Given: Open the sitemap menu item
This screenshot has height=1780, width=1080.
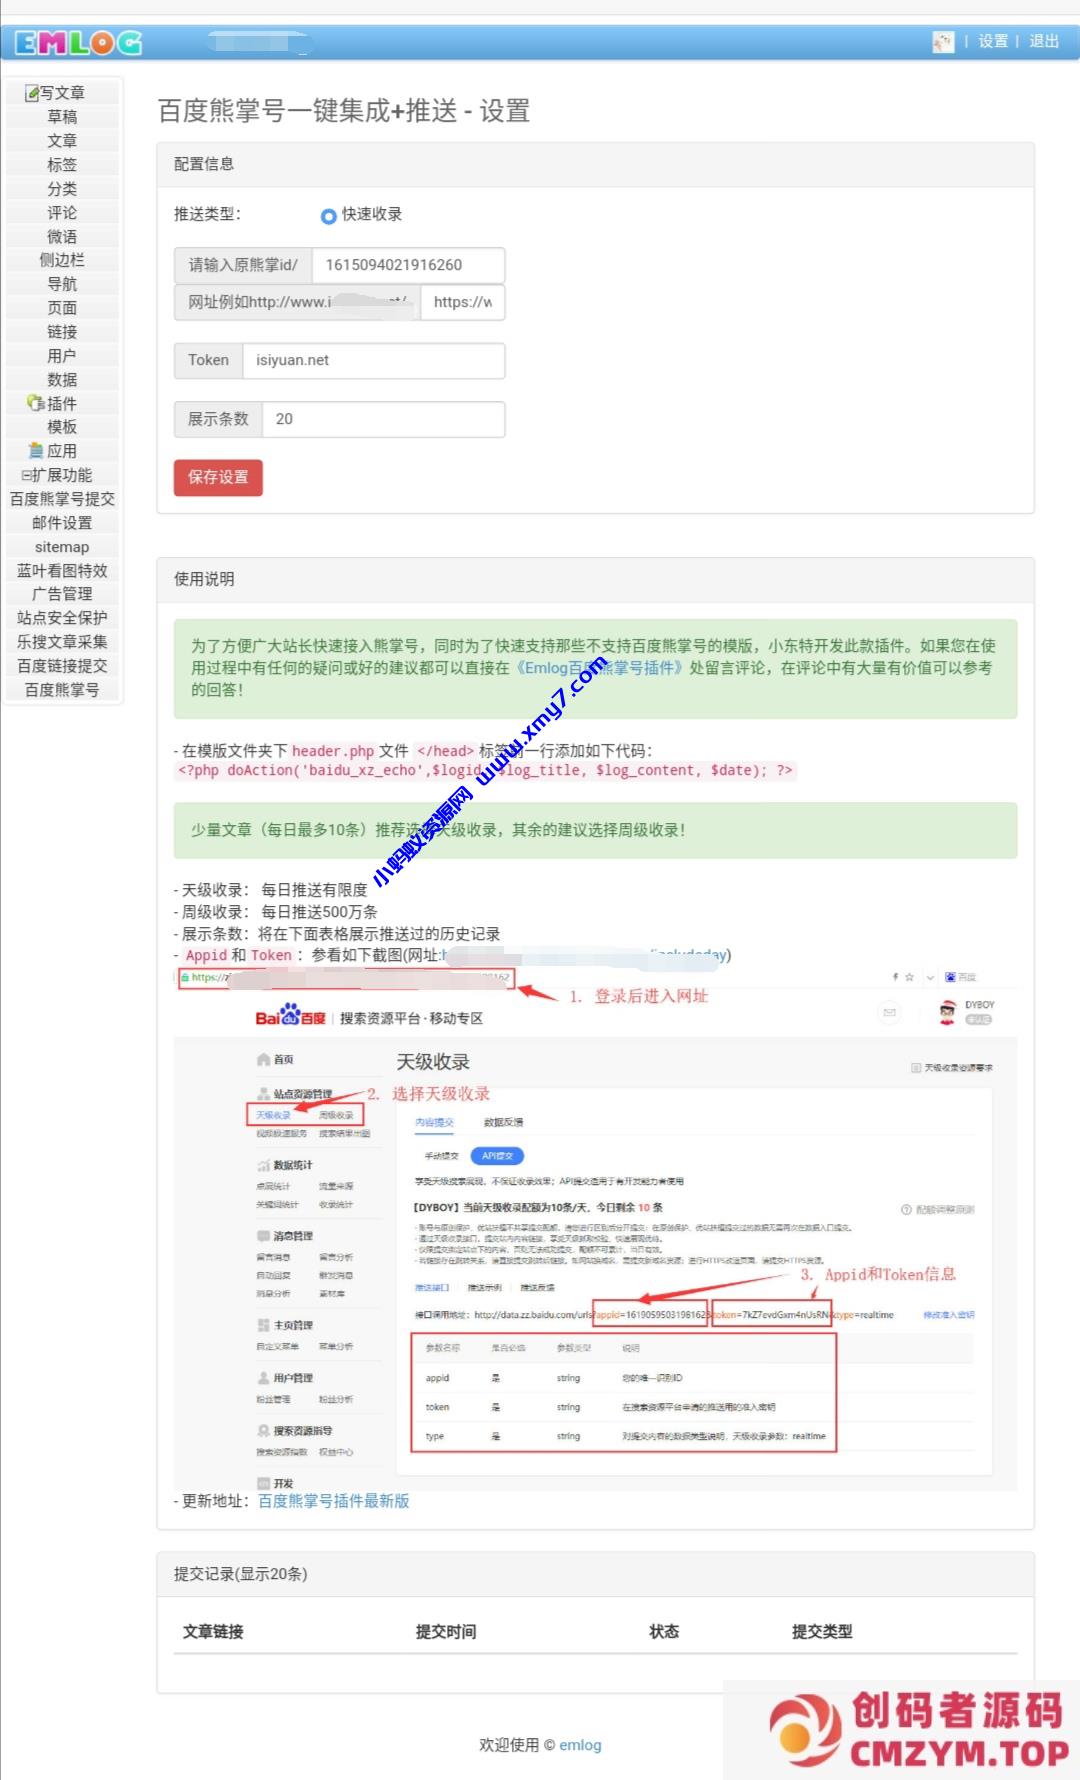Looking at the screenshot, I should tap(62, 547).
